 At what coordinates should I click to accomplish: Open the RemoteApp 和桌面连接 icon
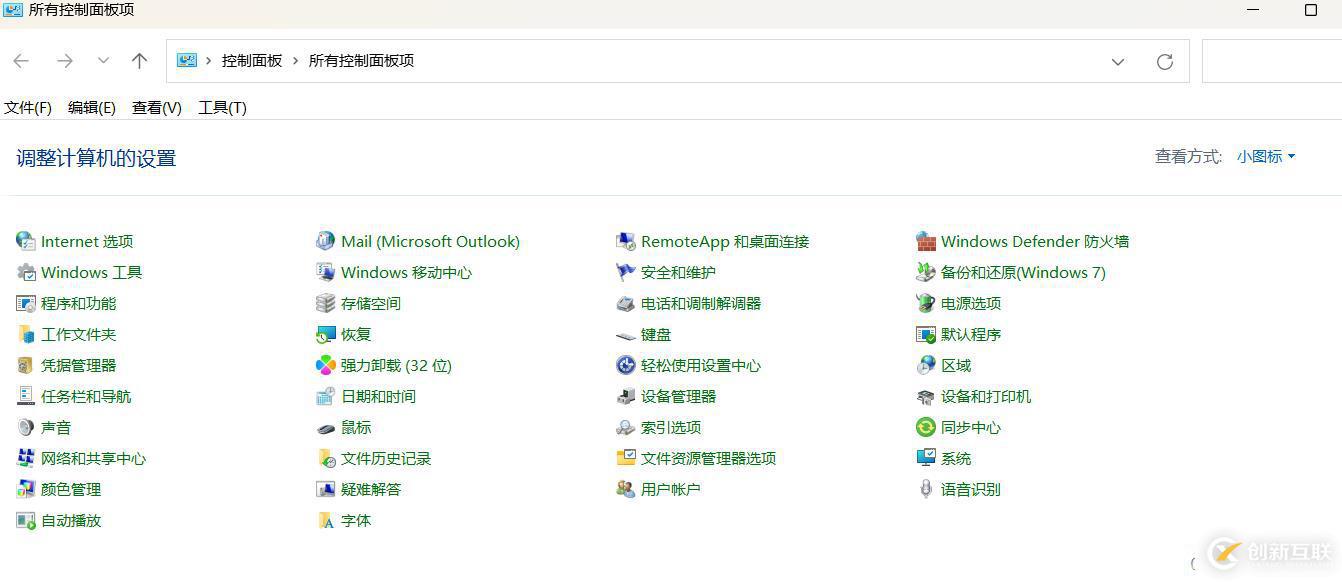point(625,241)
